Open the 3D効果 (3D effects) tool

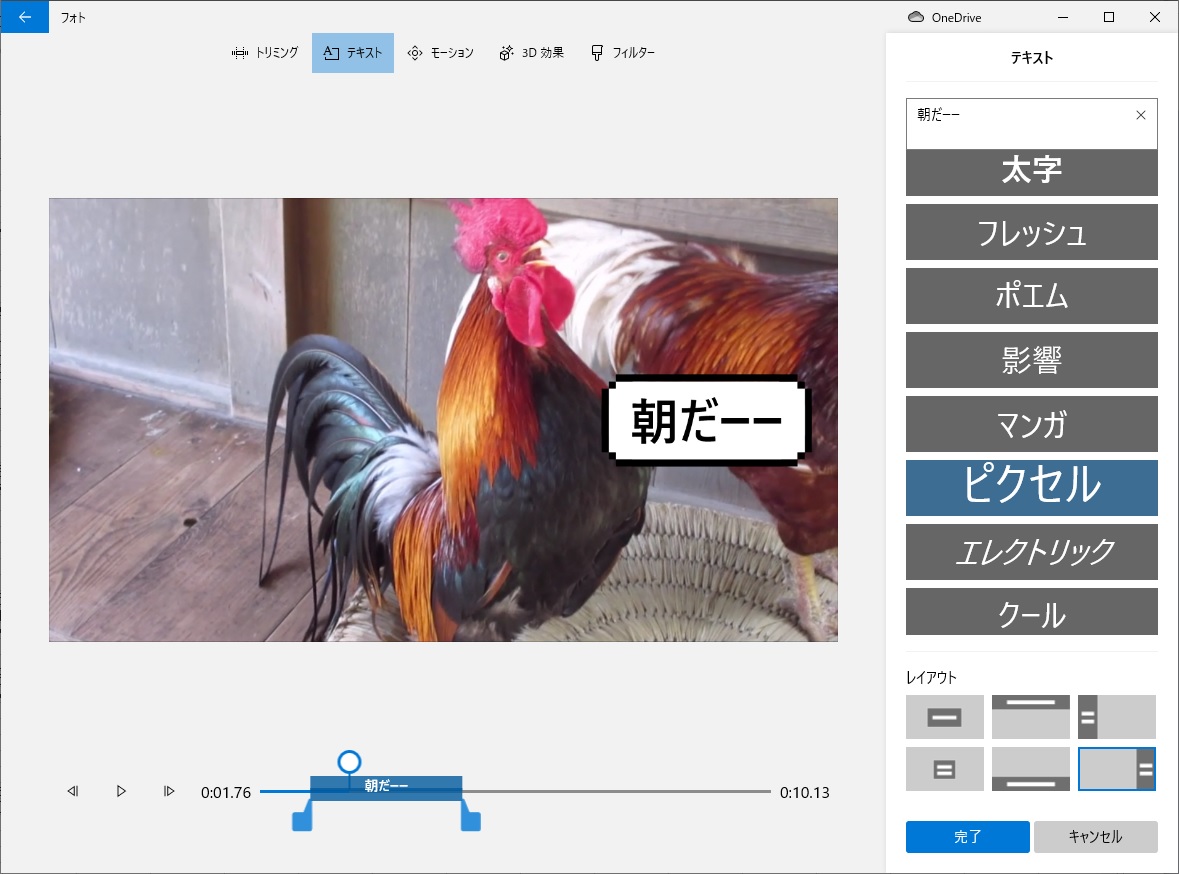point(531,52)
